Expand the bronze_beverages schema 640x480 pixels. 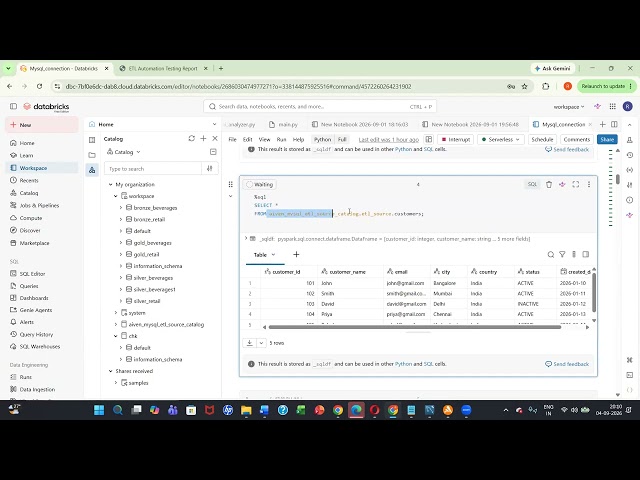(121, 208)
